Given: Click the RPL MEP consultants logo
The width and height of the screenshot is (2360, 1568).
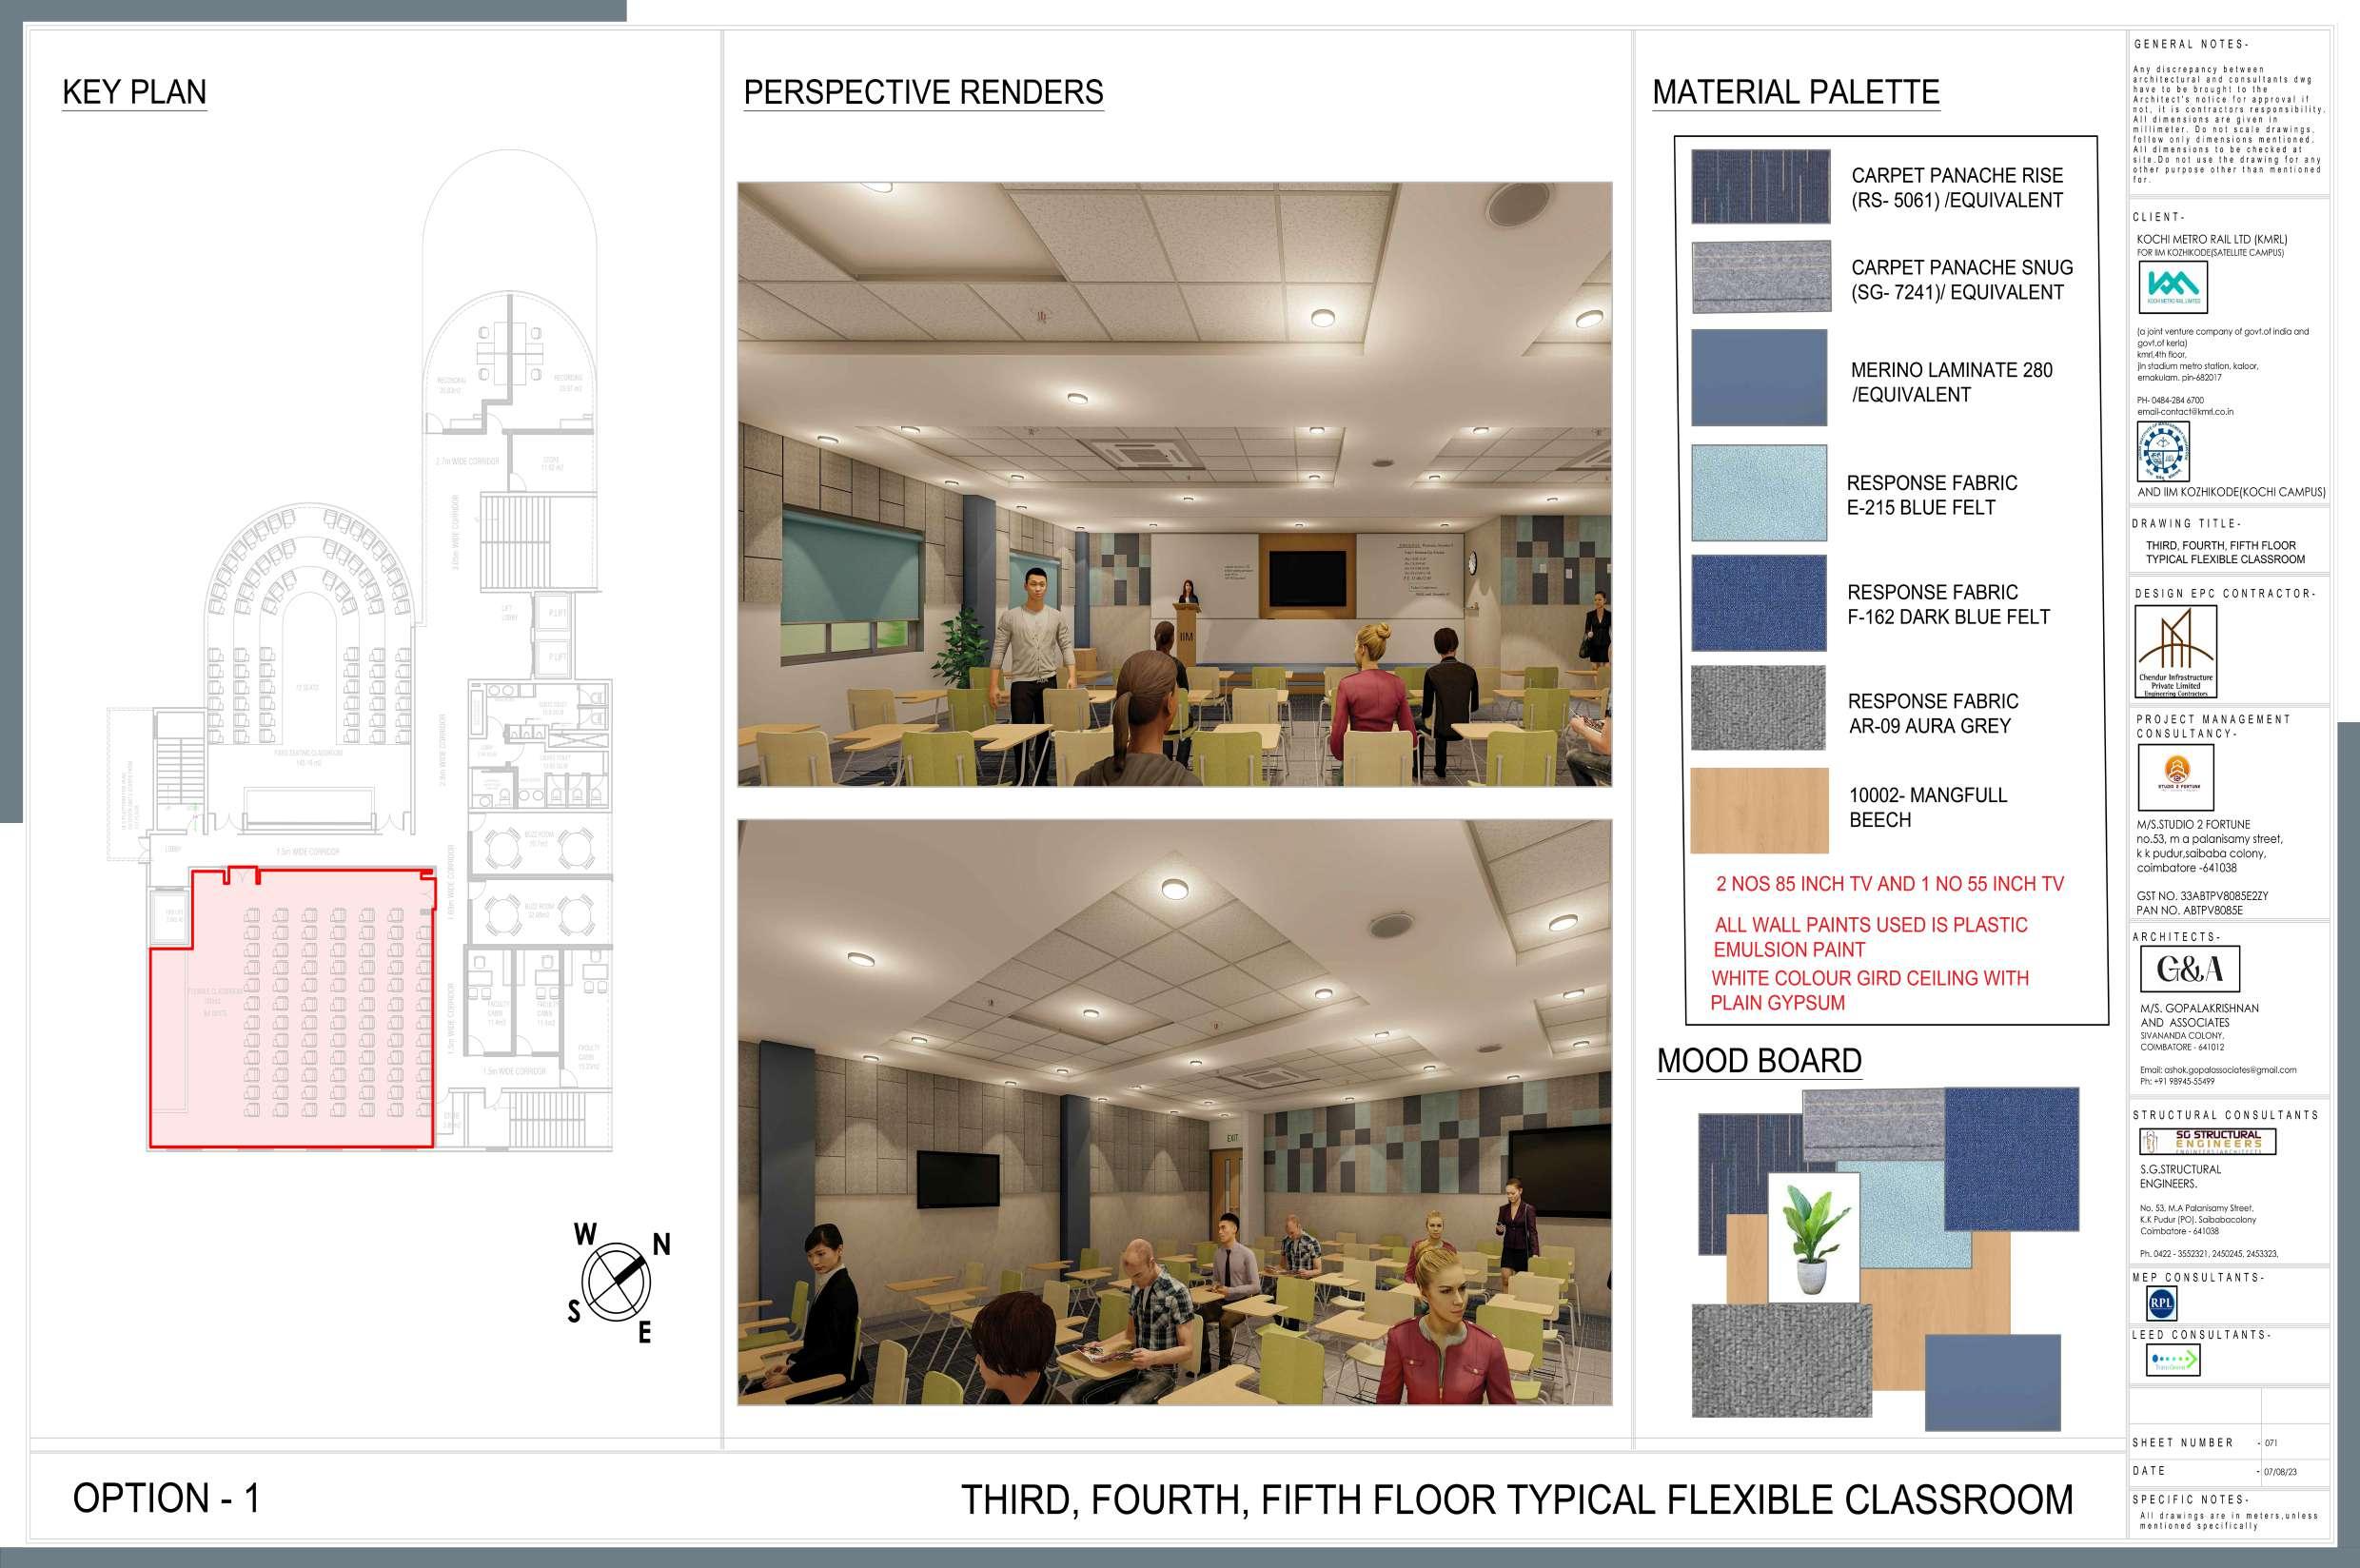Looking at the screenshot, I should [x=2161, y=1305].
